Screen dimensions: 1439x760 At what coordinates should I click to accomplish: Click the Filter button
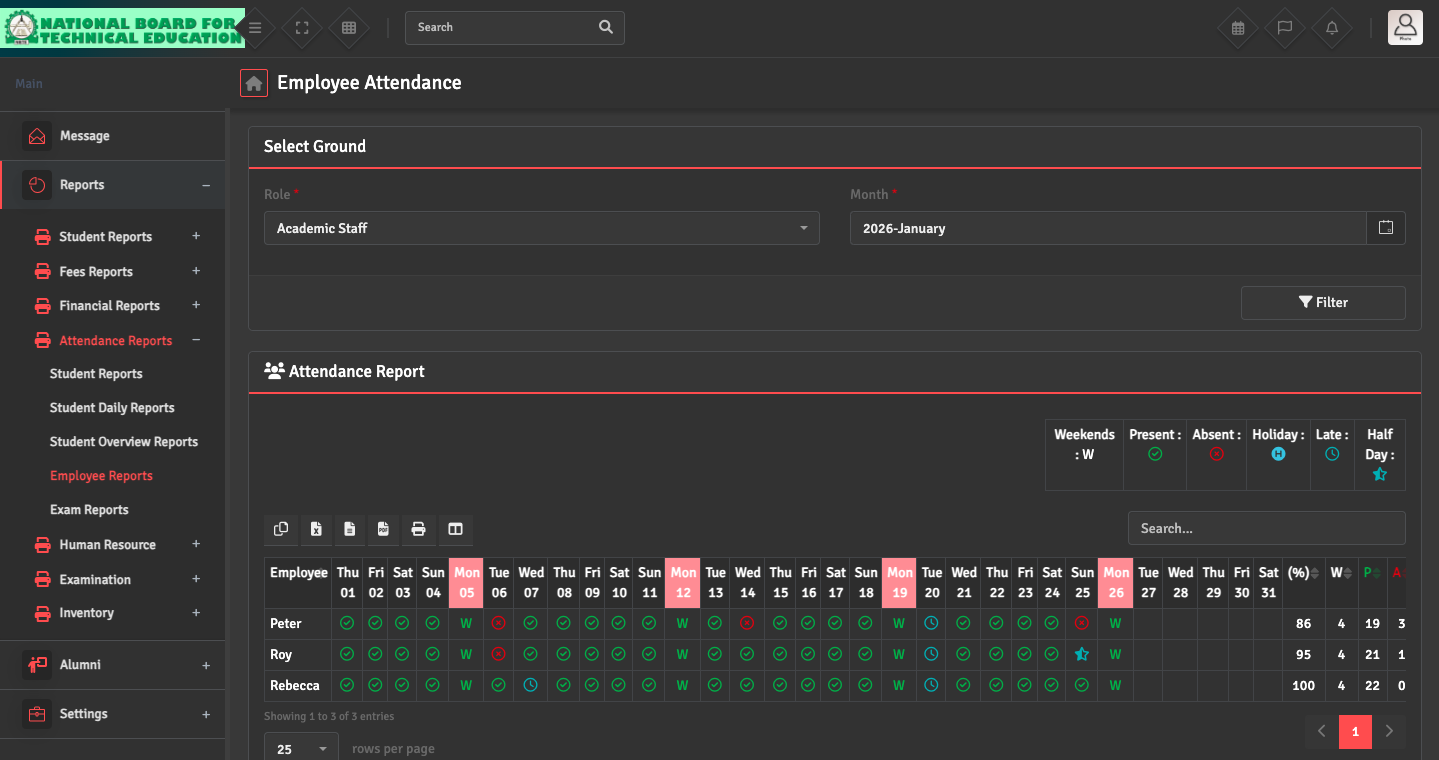tap(1322, 302)
